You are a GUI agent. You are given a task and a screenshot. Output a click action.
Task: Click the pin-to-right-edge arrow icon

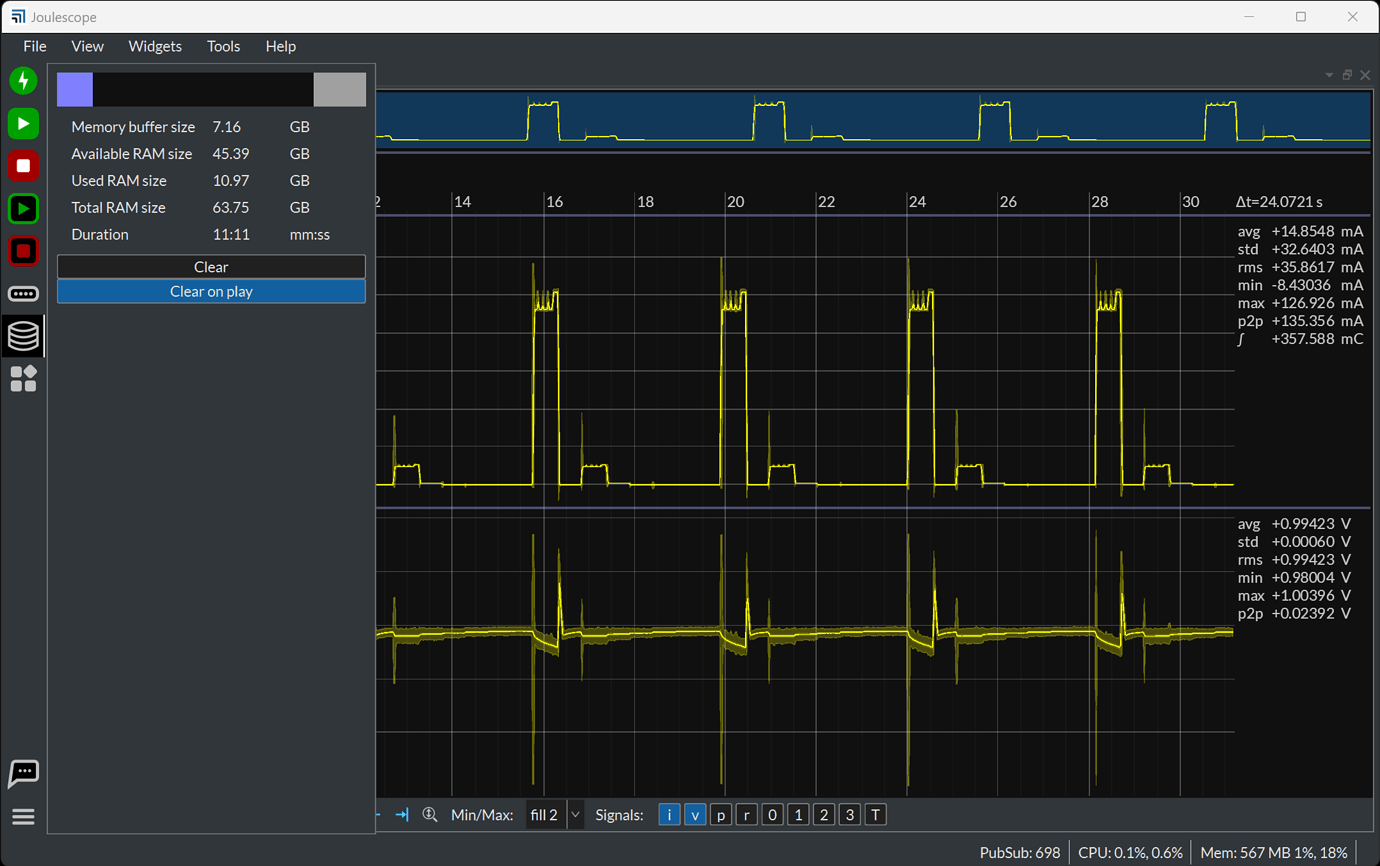(402, 815)
